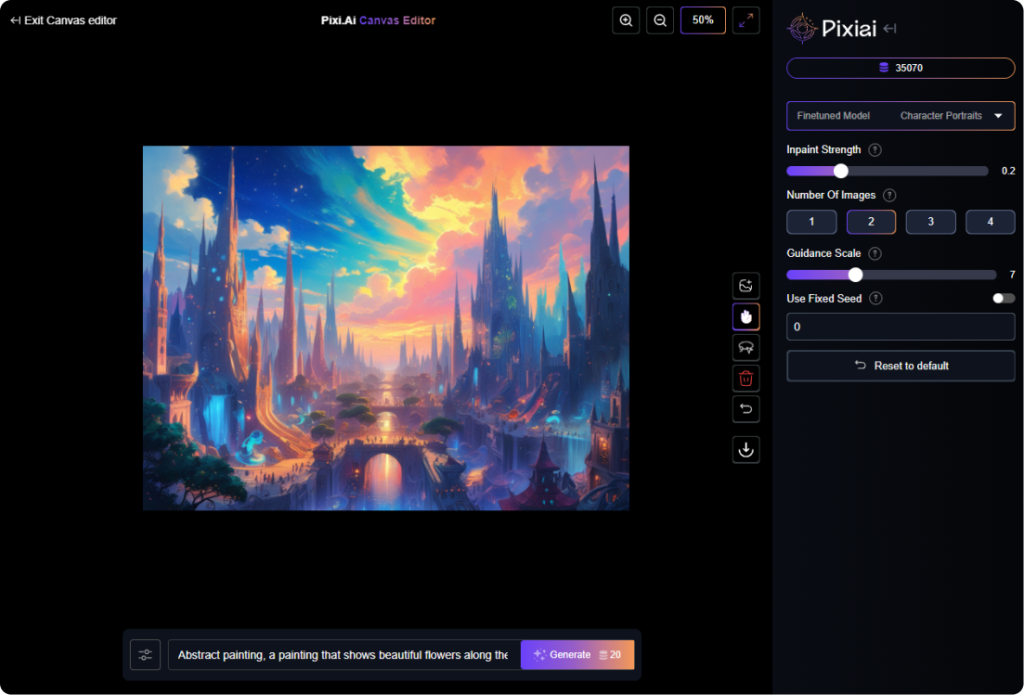
Task: Click inside the prompt text field
Action: coord(340,654)
